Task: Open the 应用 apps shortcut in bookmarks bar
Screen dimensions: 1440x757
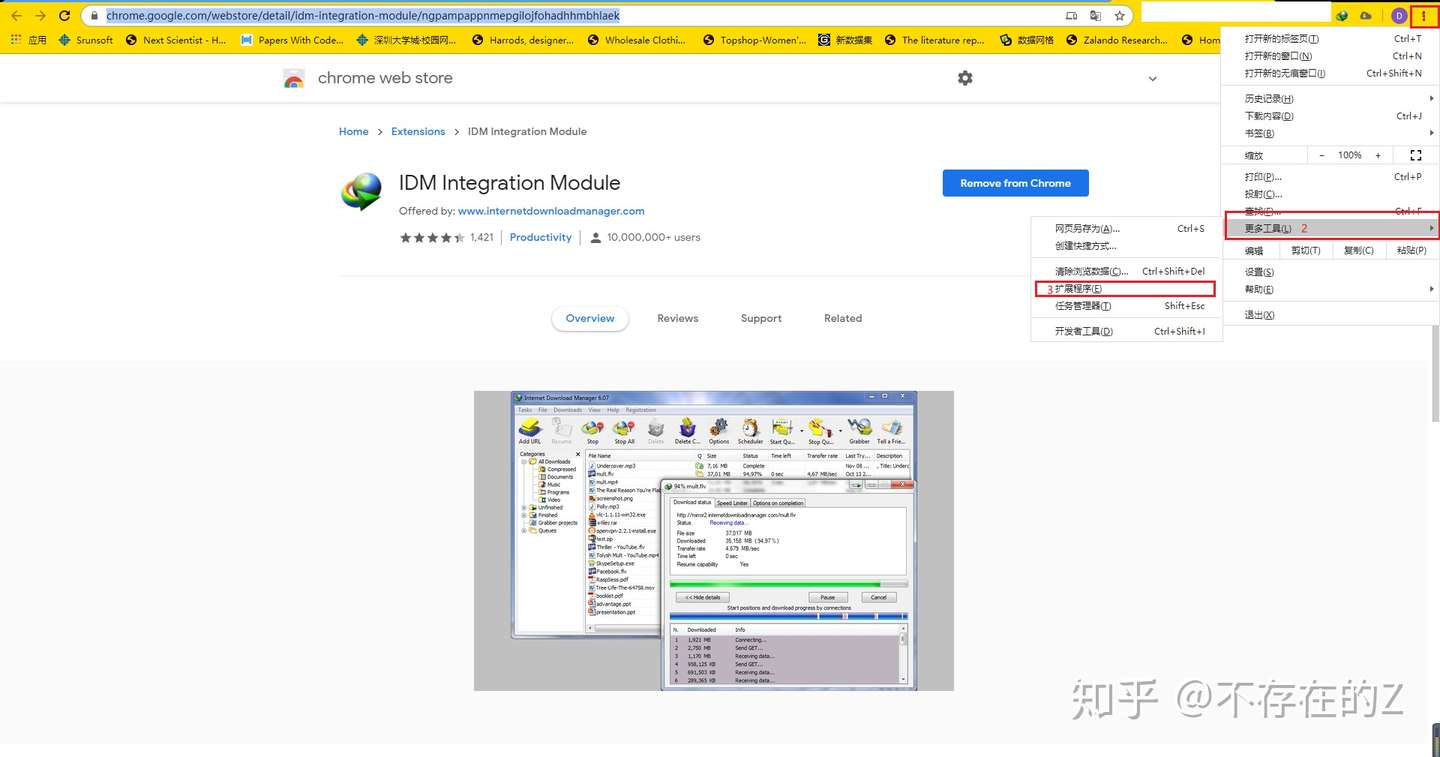Action: (x=29, y=40)
